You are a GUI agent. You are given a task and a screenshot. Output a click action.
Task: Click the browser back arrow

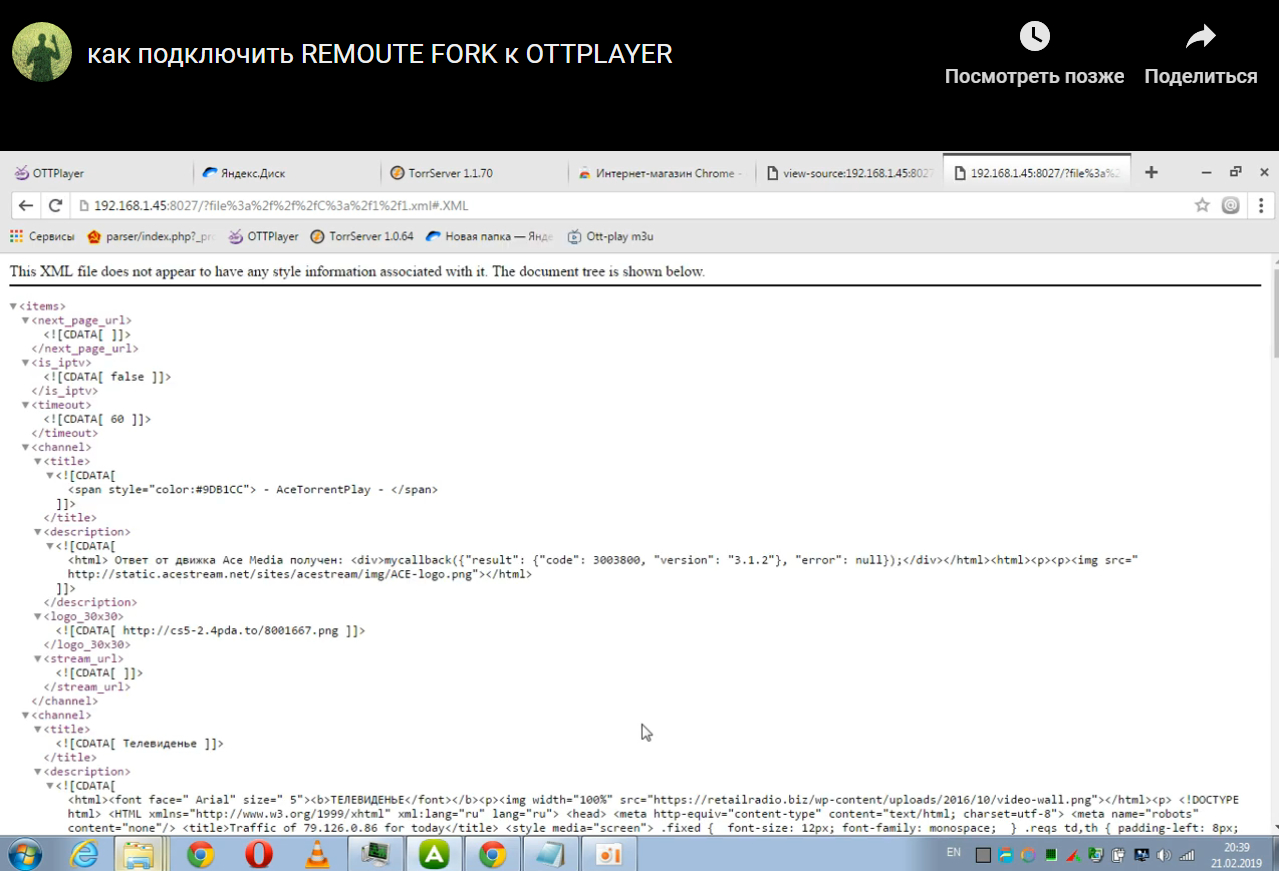(26, 206)
